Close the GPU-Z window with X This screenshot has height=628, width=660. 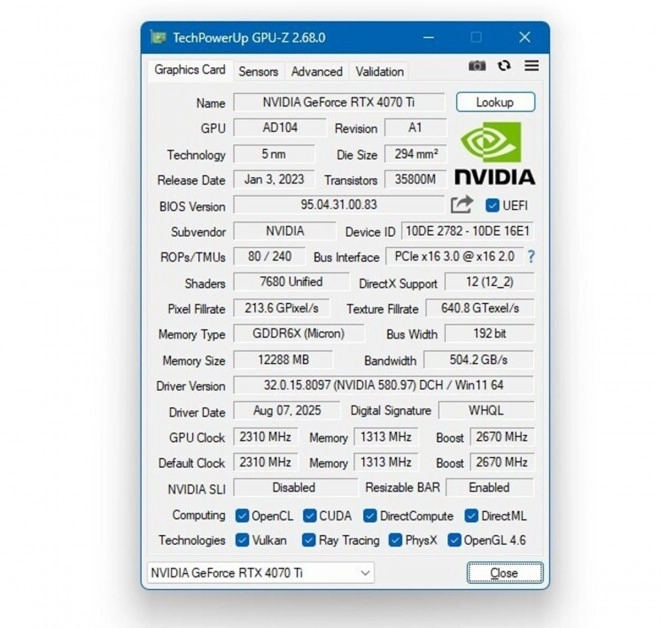[524, 37]
